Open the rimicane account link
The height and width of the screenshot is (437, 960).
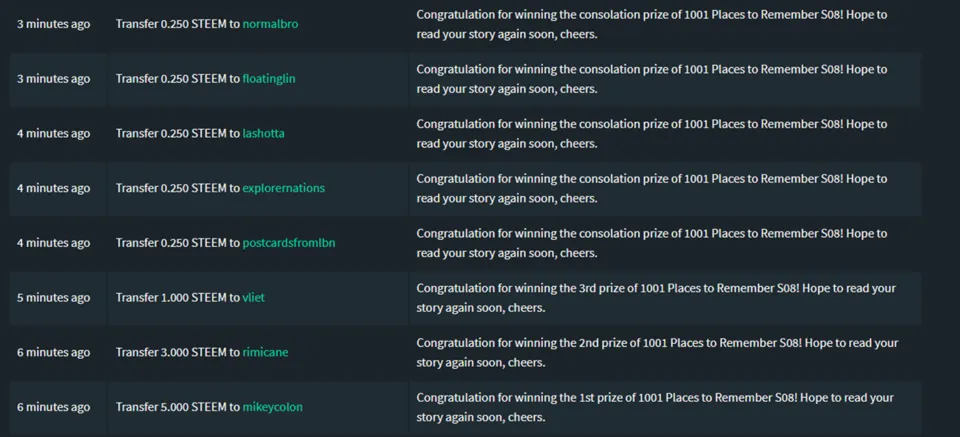(x=265, y=352)
